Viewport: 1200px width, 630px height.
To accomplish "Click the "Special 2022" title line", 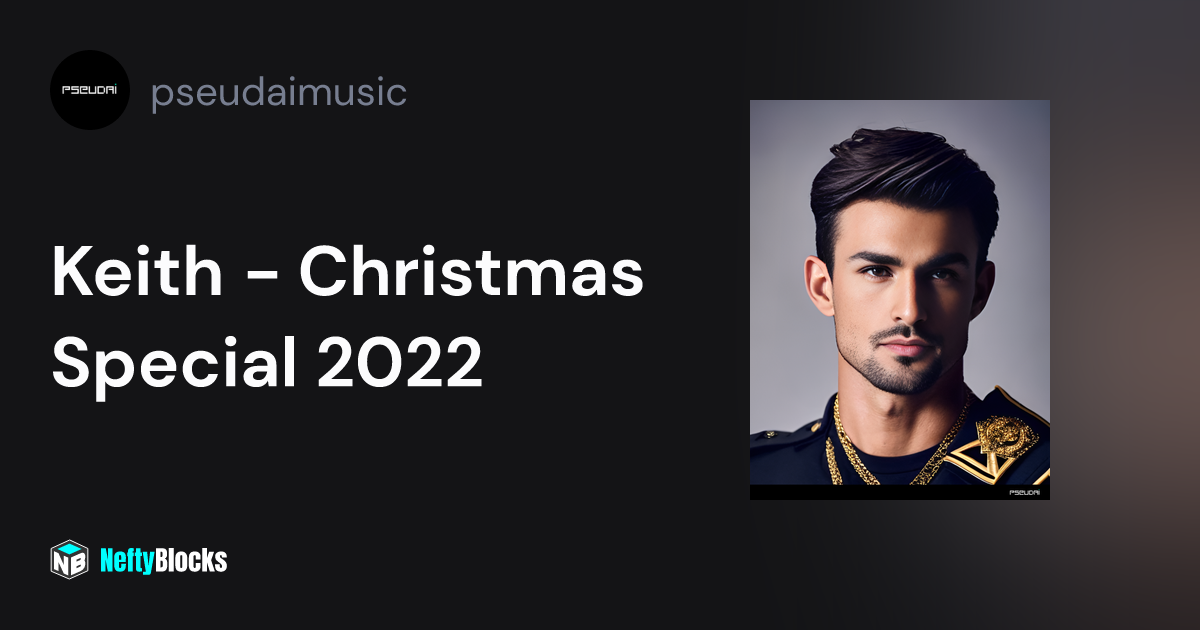I will point(267,364).
